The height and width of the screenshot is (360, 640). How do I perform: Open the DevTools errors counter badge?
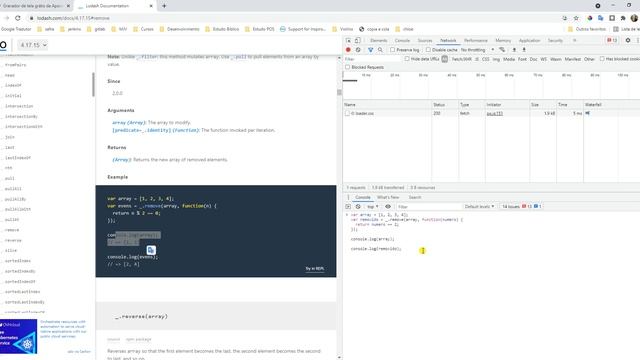pyautogui.click(x=612, y=40)
